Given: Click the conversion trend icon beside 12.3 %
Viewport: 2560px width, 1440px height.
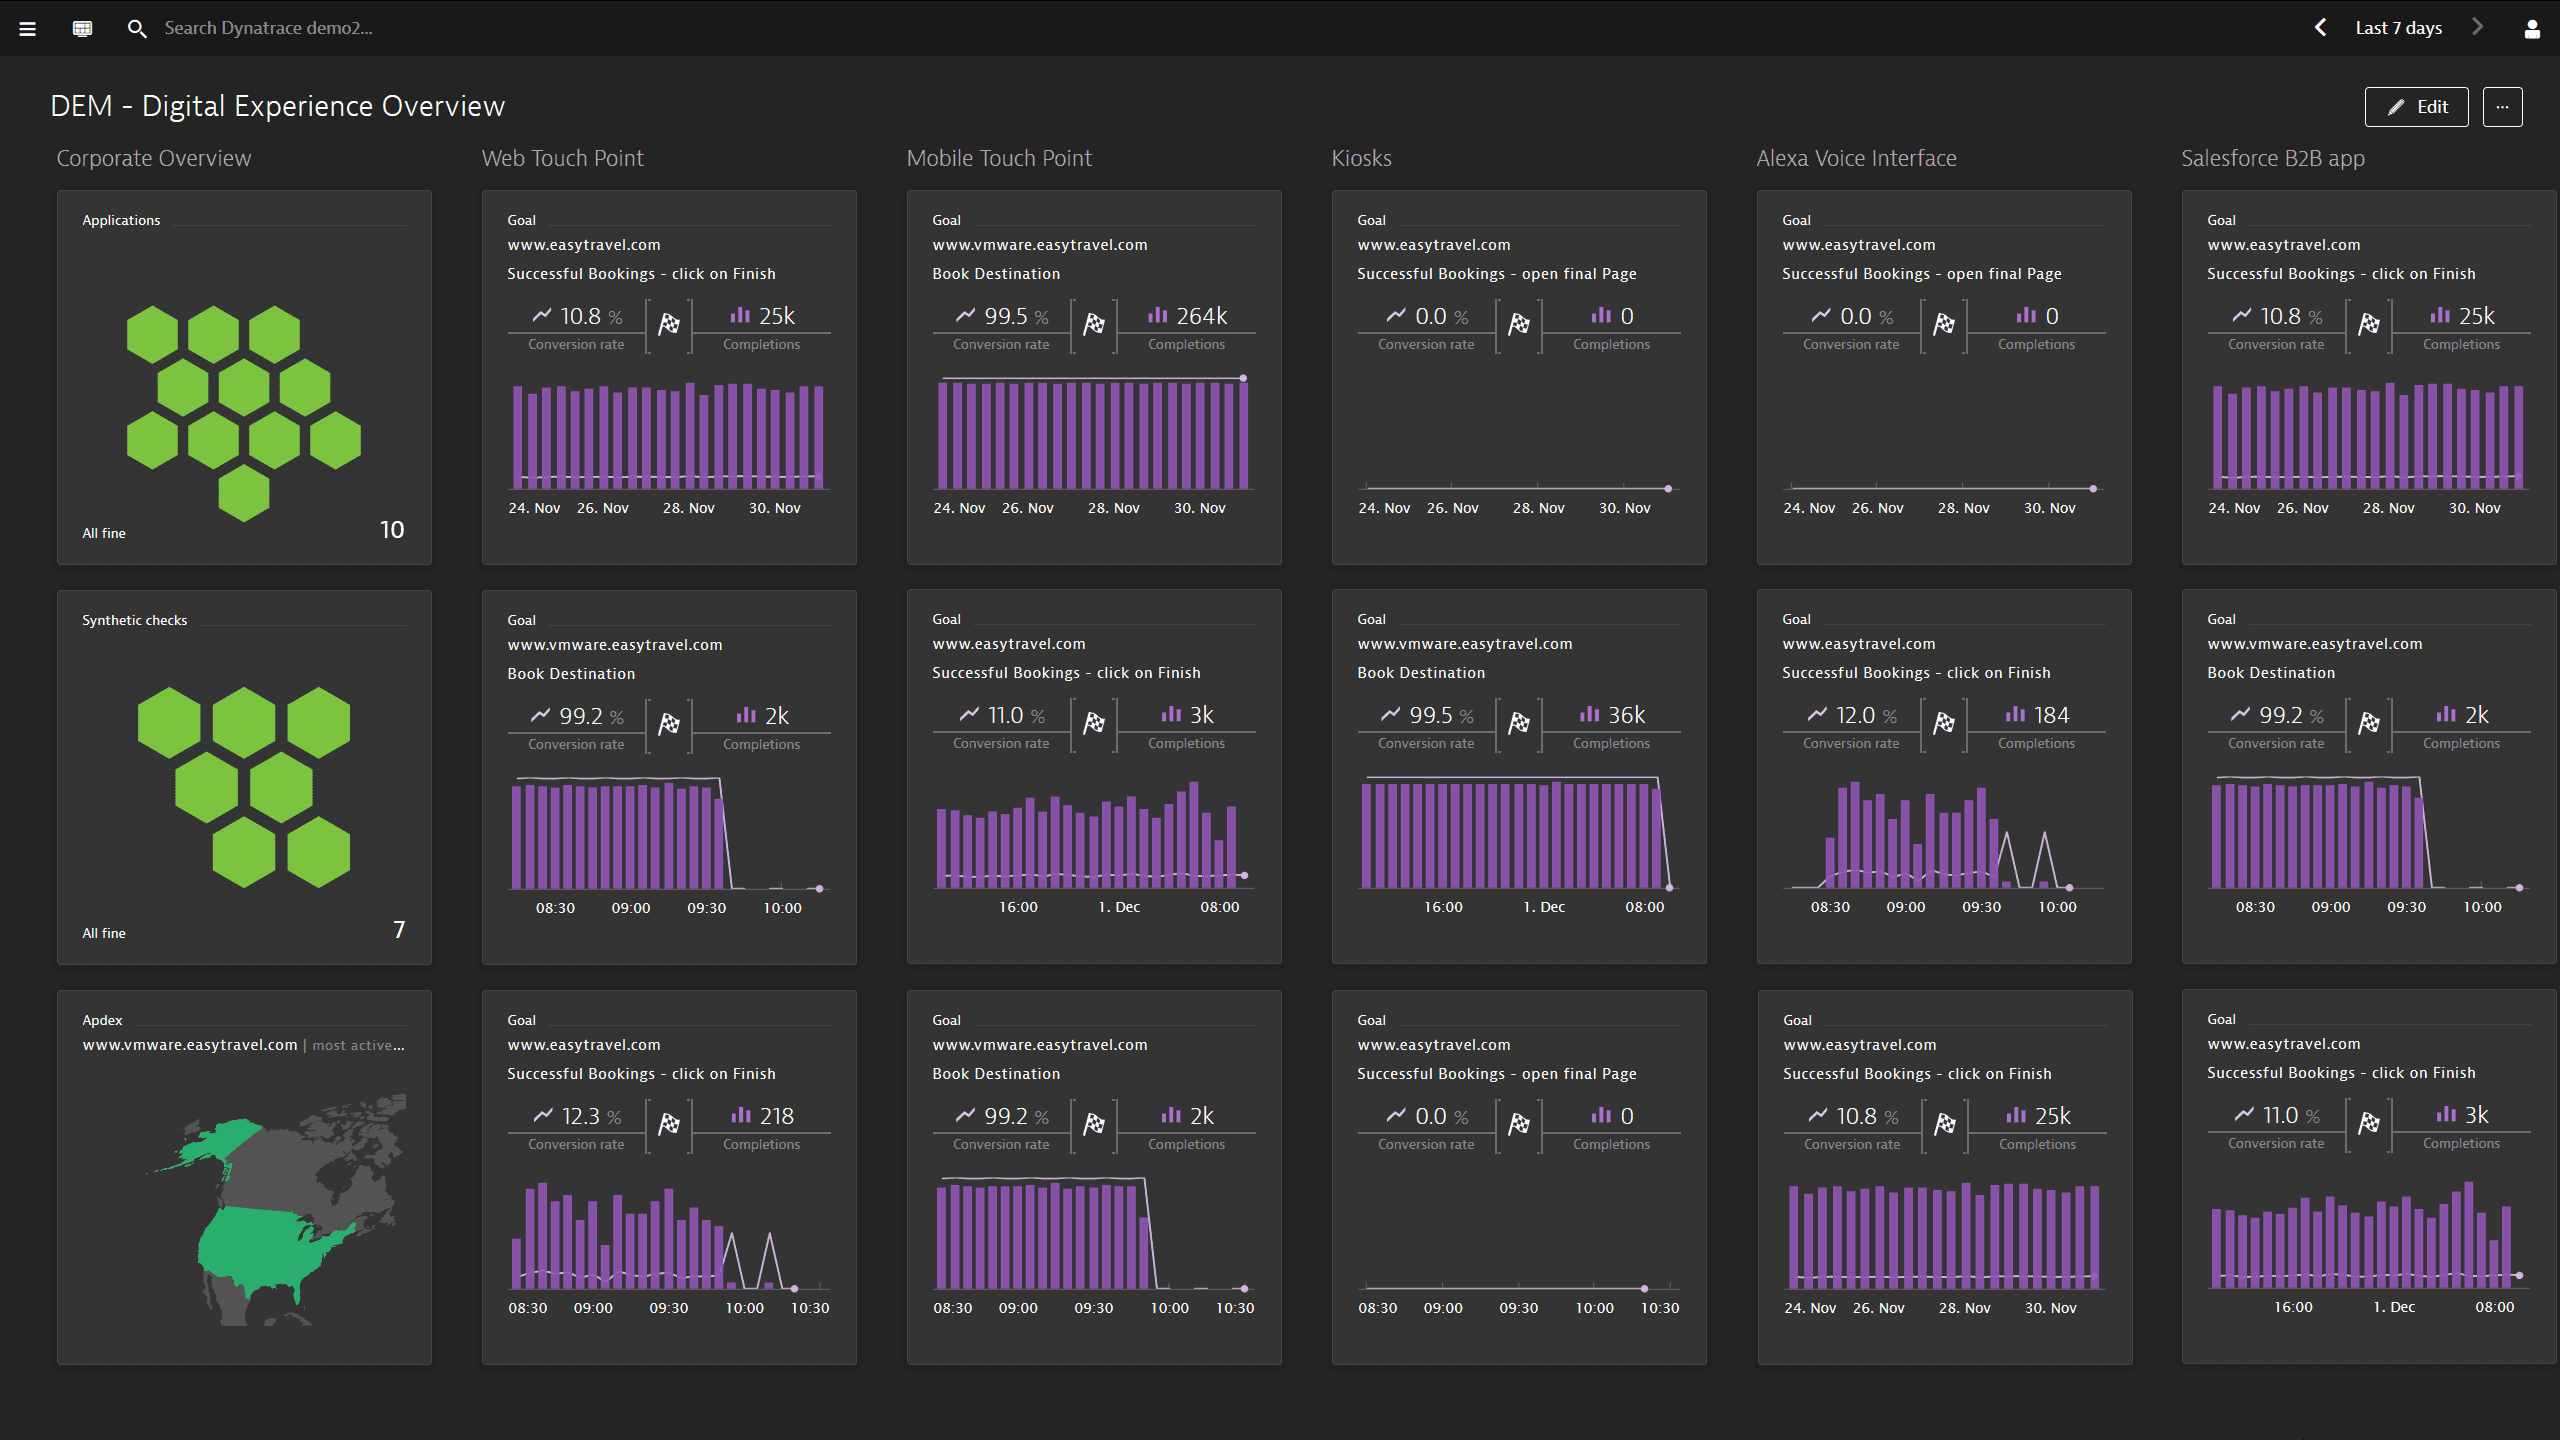Looking at the screenshot, I should 543,1115.
